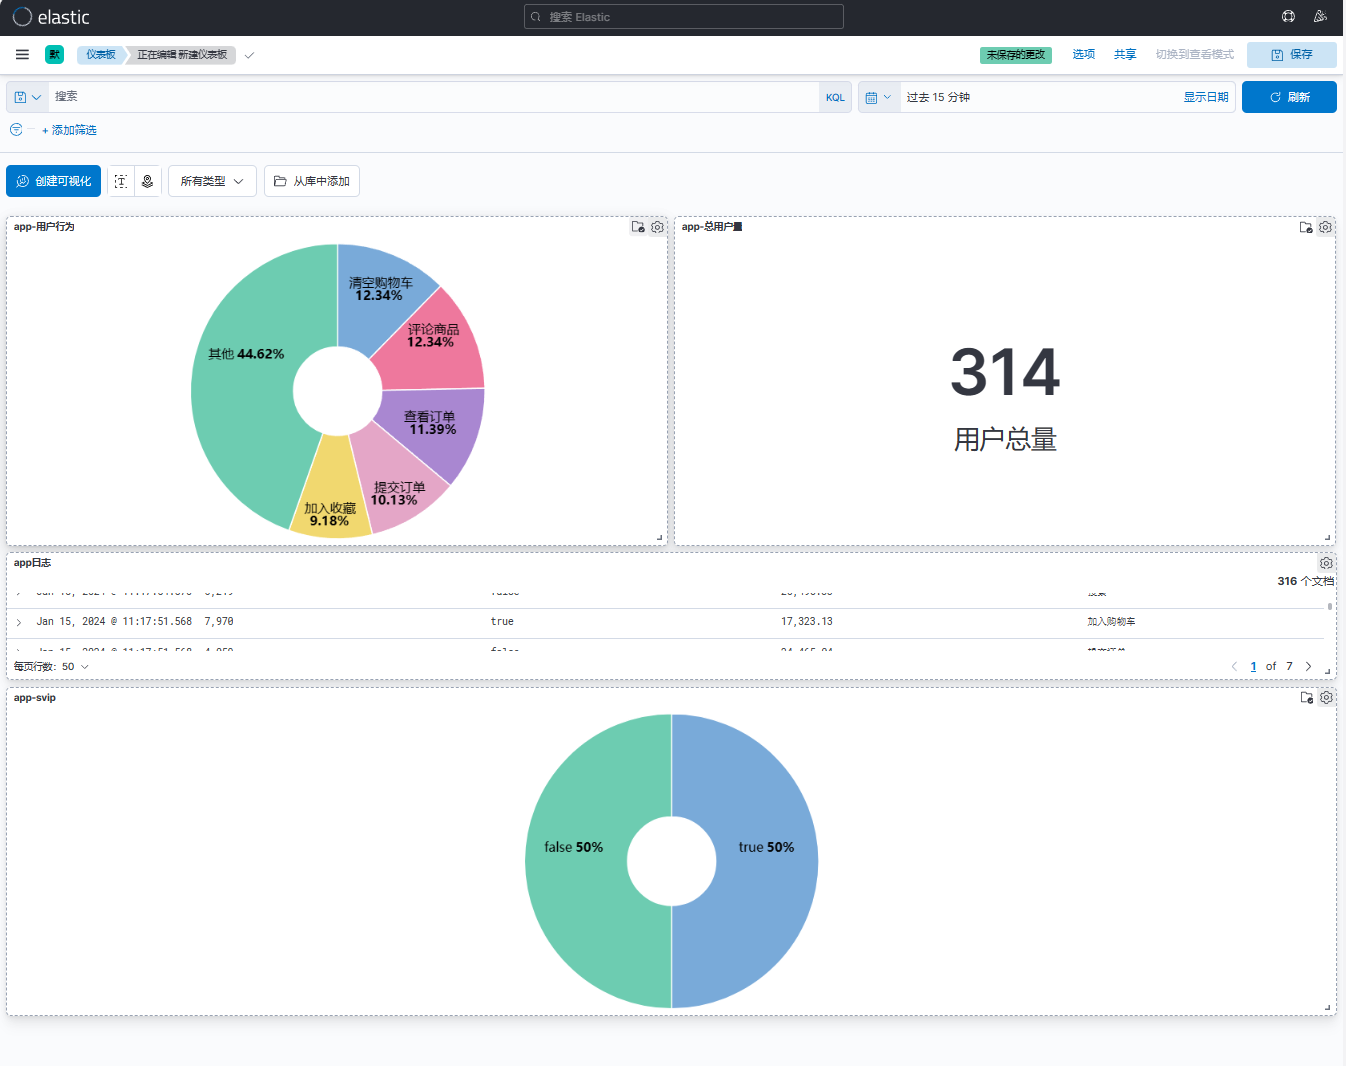Click the maps visualization icon

pyautogui.click(x=147, y=181)
